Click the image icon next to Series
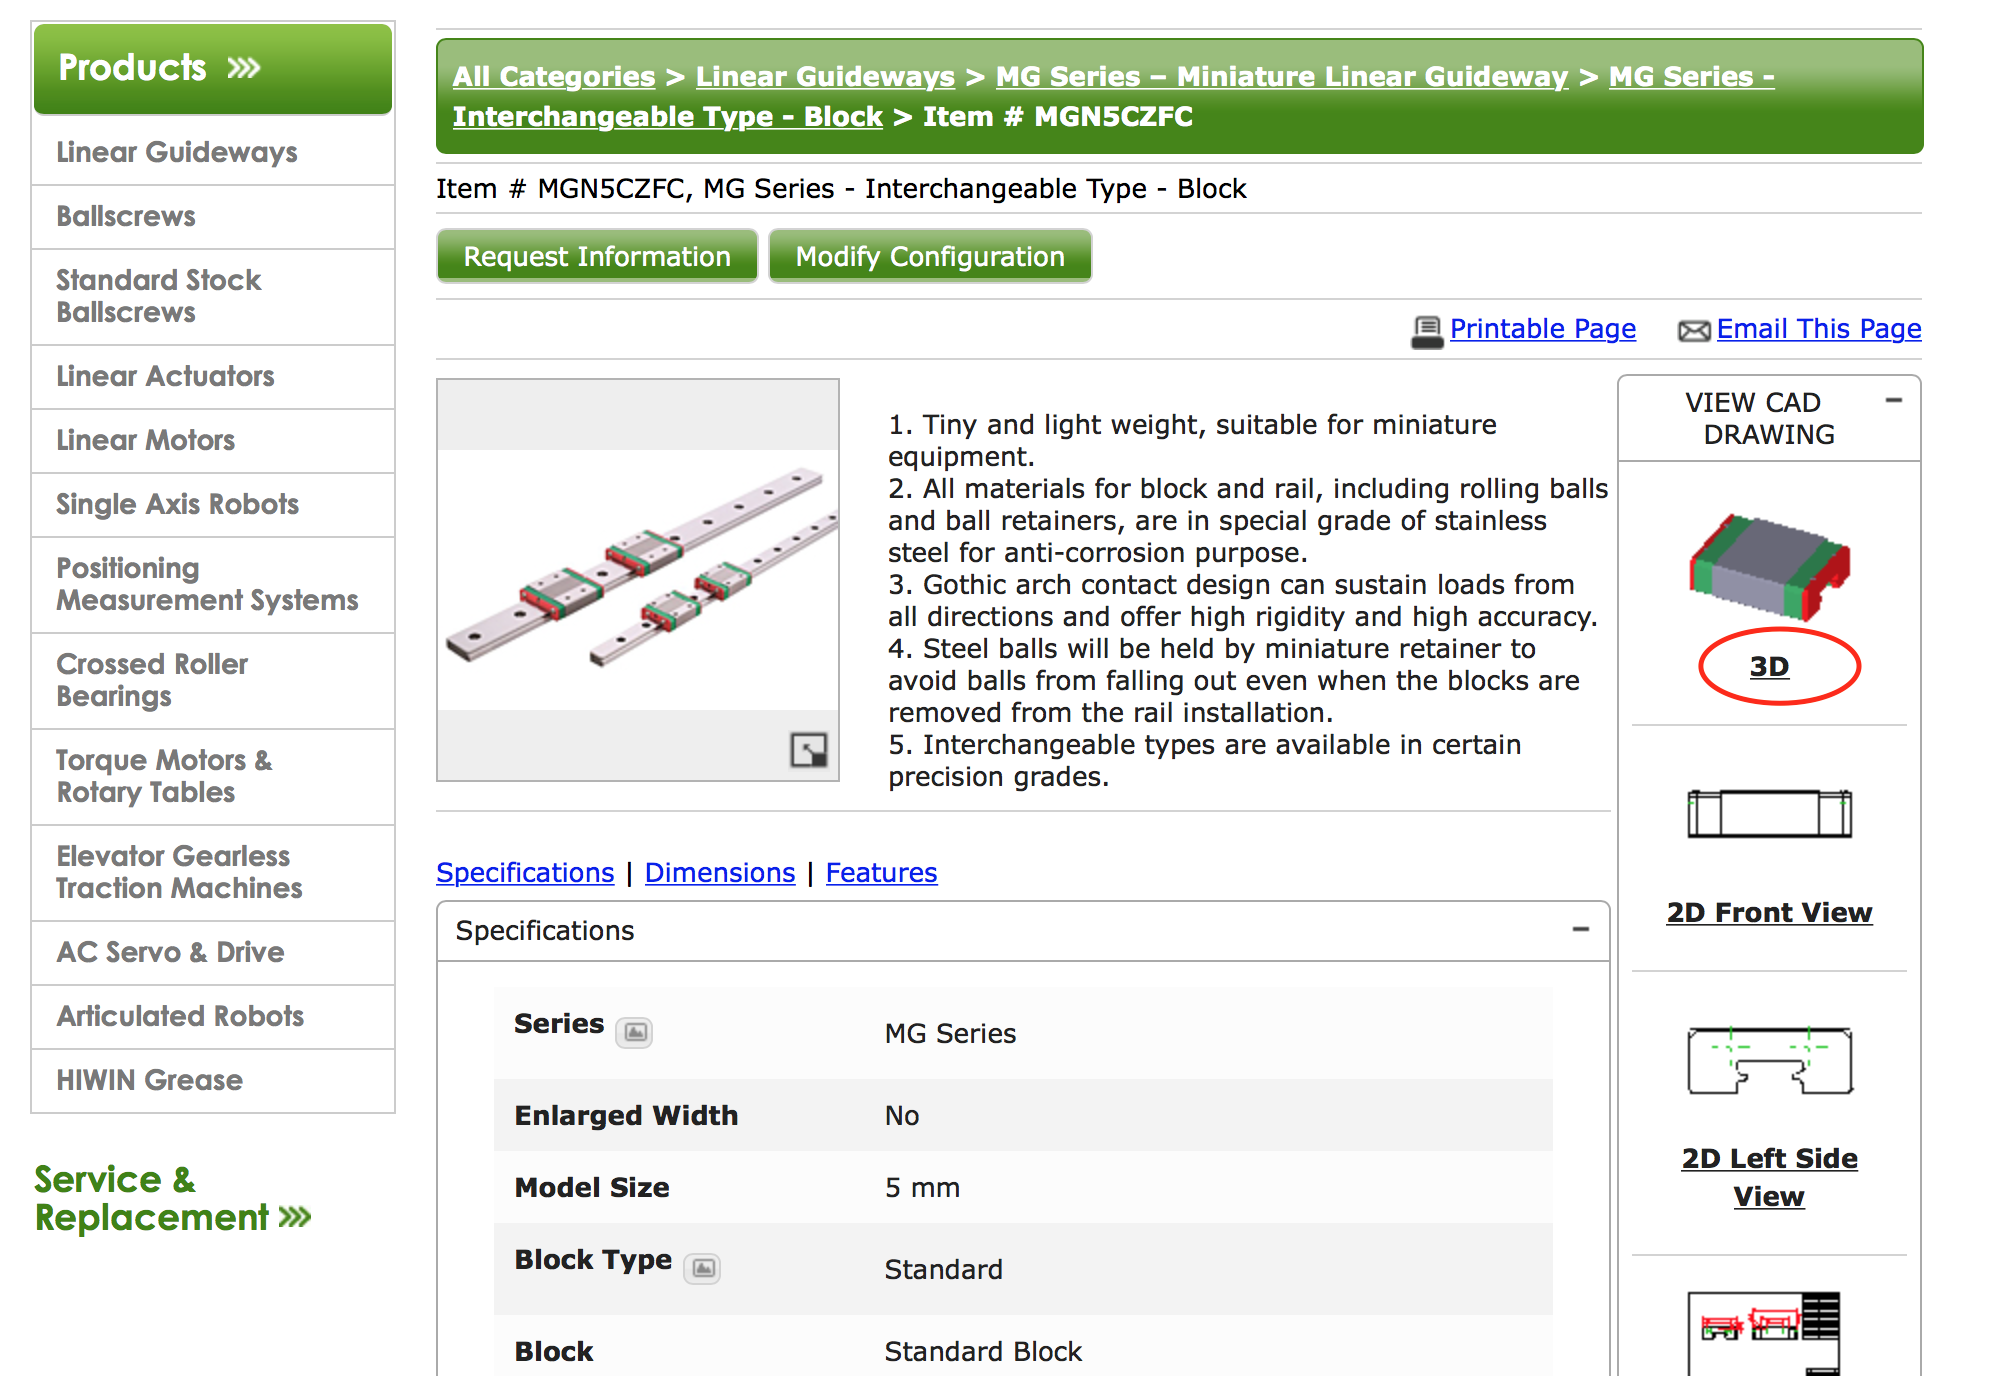1994x1376 pixels. (x=634, y=1031)
